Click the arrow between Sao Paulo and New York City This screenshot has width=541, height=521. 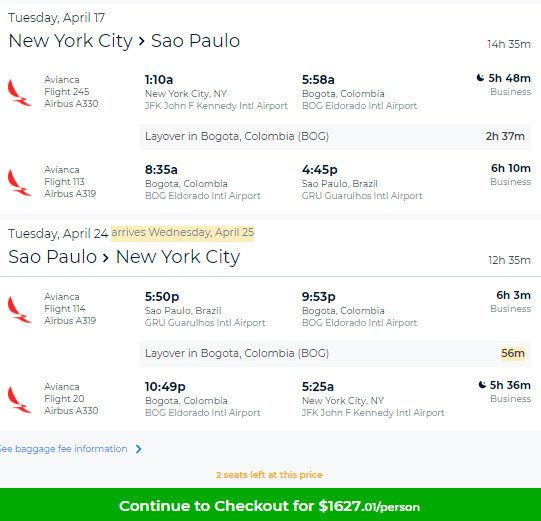tap(106, 257)
